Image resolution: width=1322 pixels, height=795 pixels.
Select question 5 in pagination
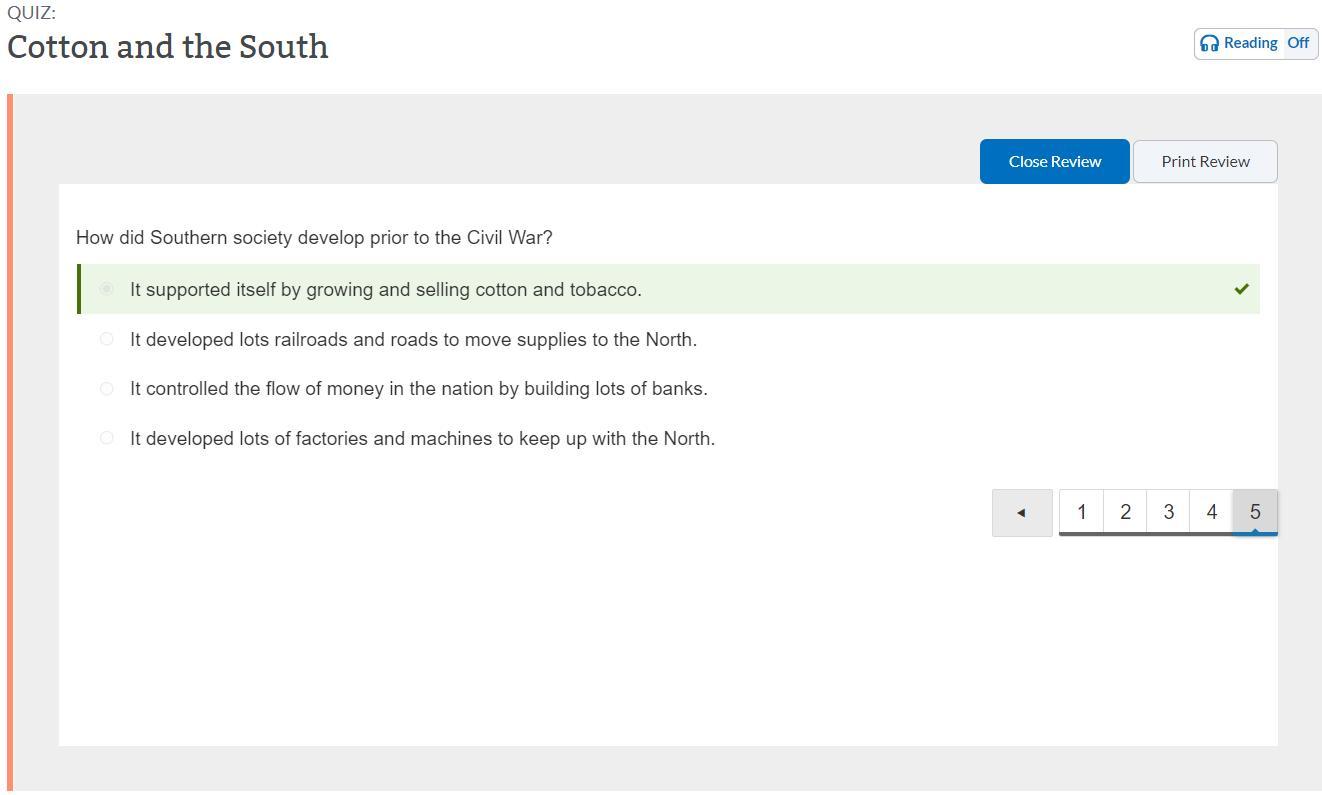[x=1255, y=512]
